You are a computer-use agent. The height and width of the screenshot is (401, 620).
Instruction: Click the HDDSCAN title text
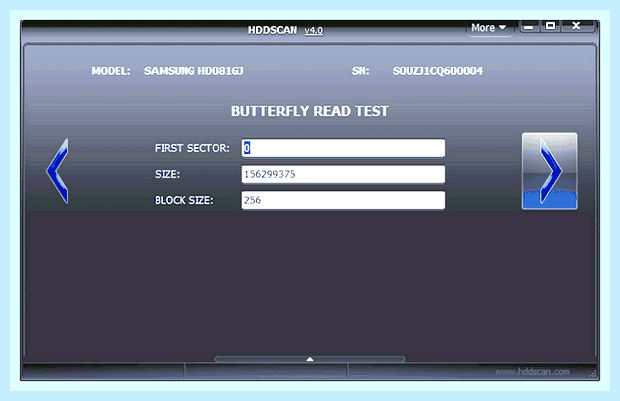(x=272, y=30)
